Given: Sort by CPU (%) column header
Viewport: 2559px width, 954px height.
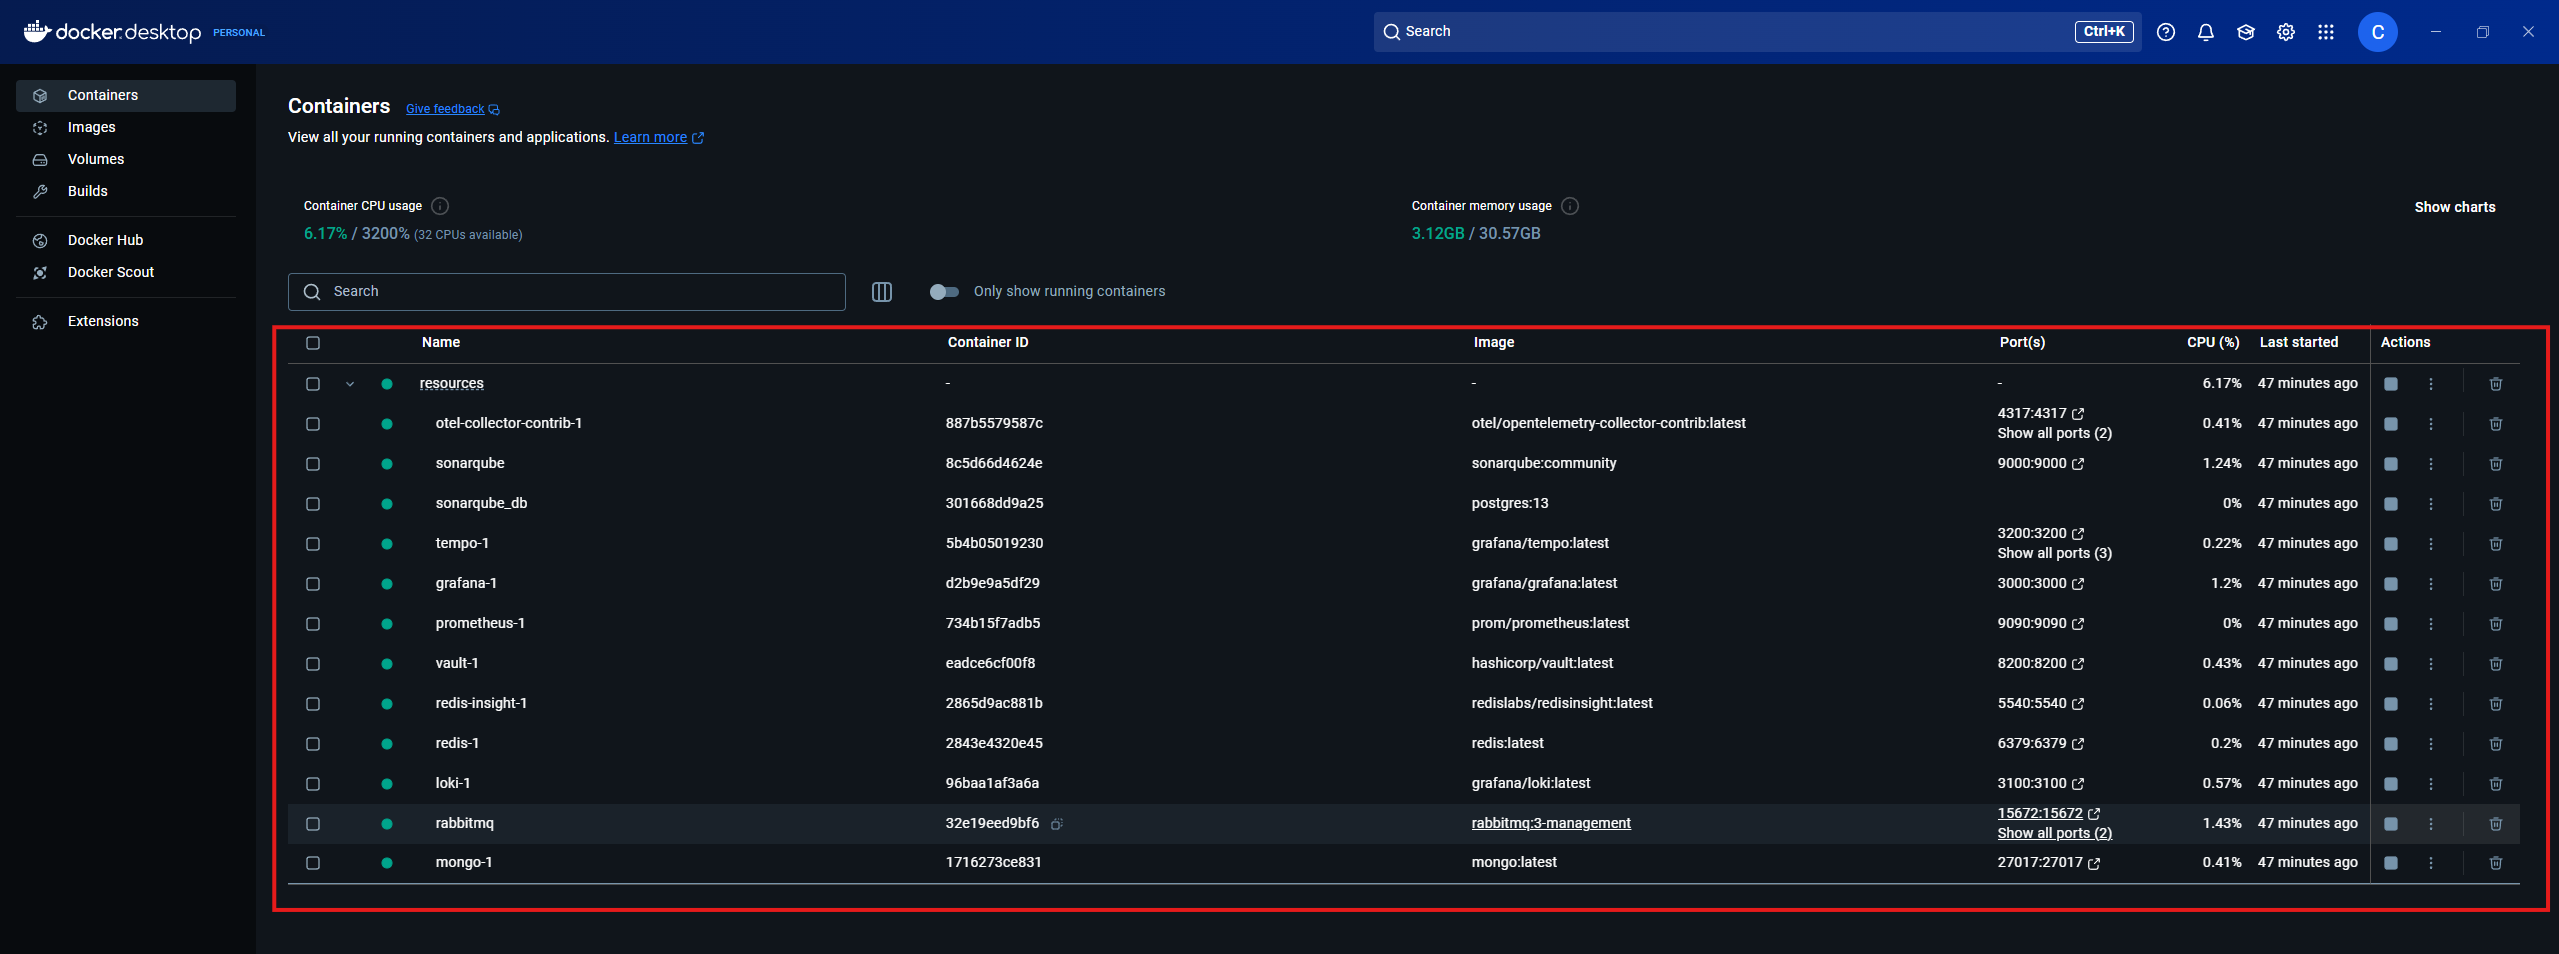Looking at the screenshot, I should coord(2213,343).
